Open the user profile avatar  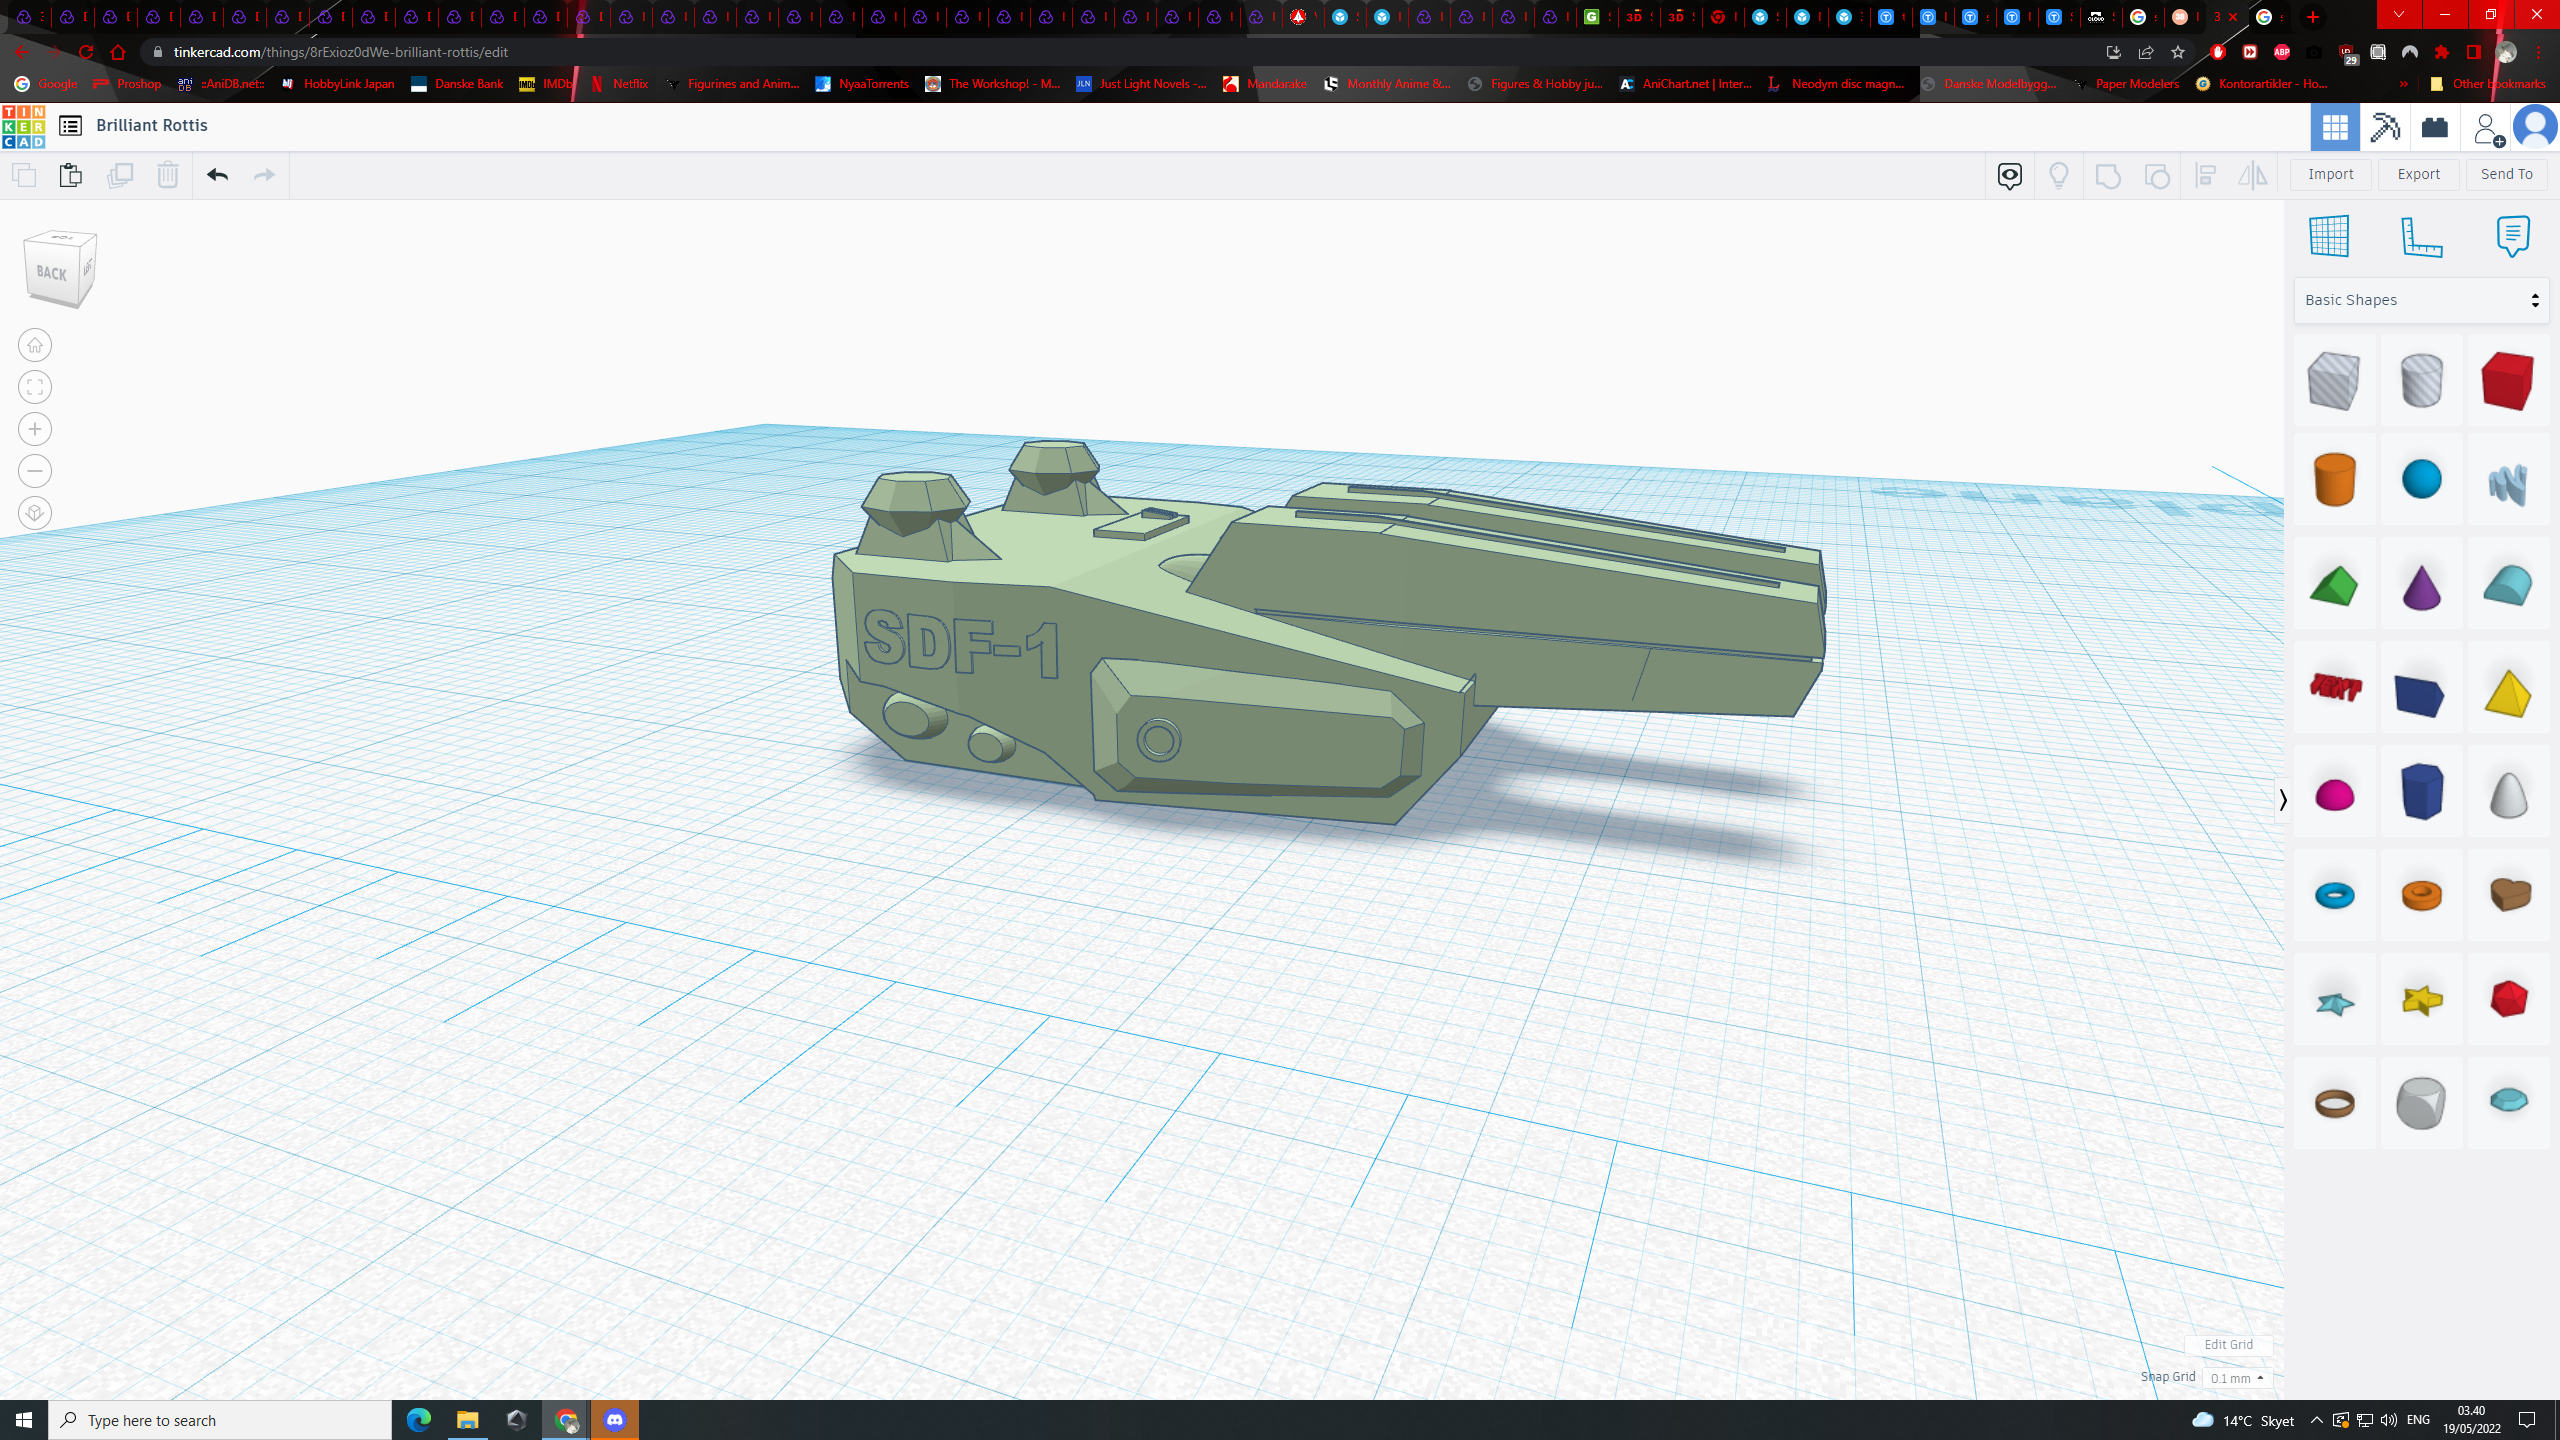click(x=2535, y=127)
